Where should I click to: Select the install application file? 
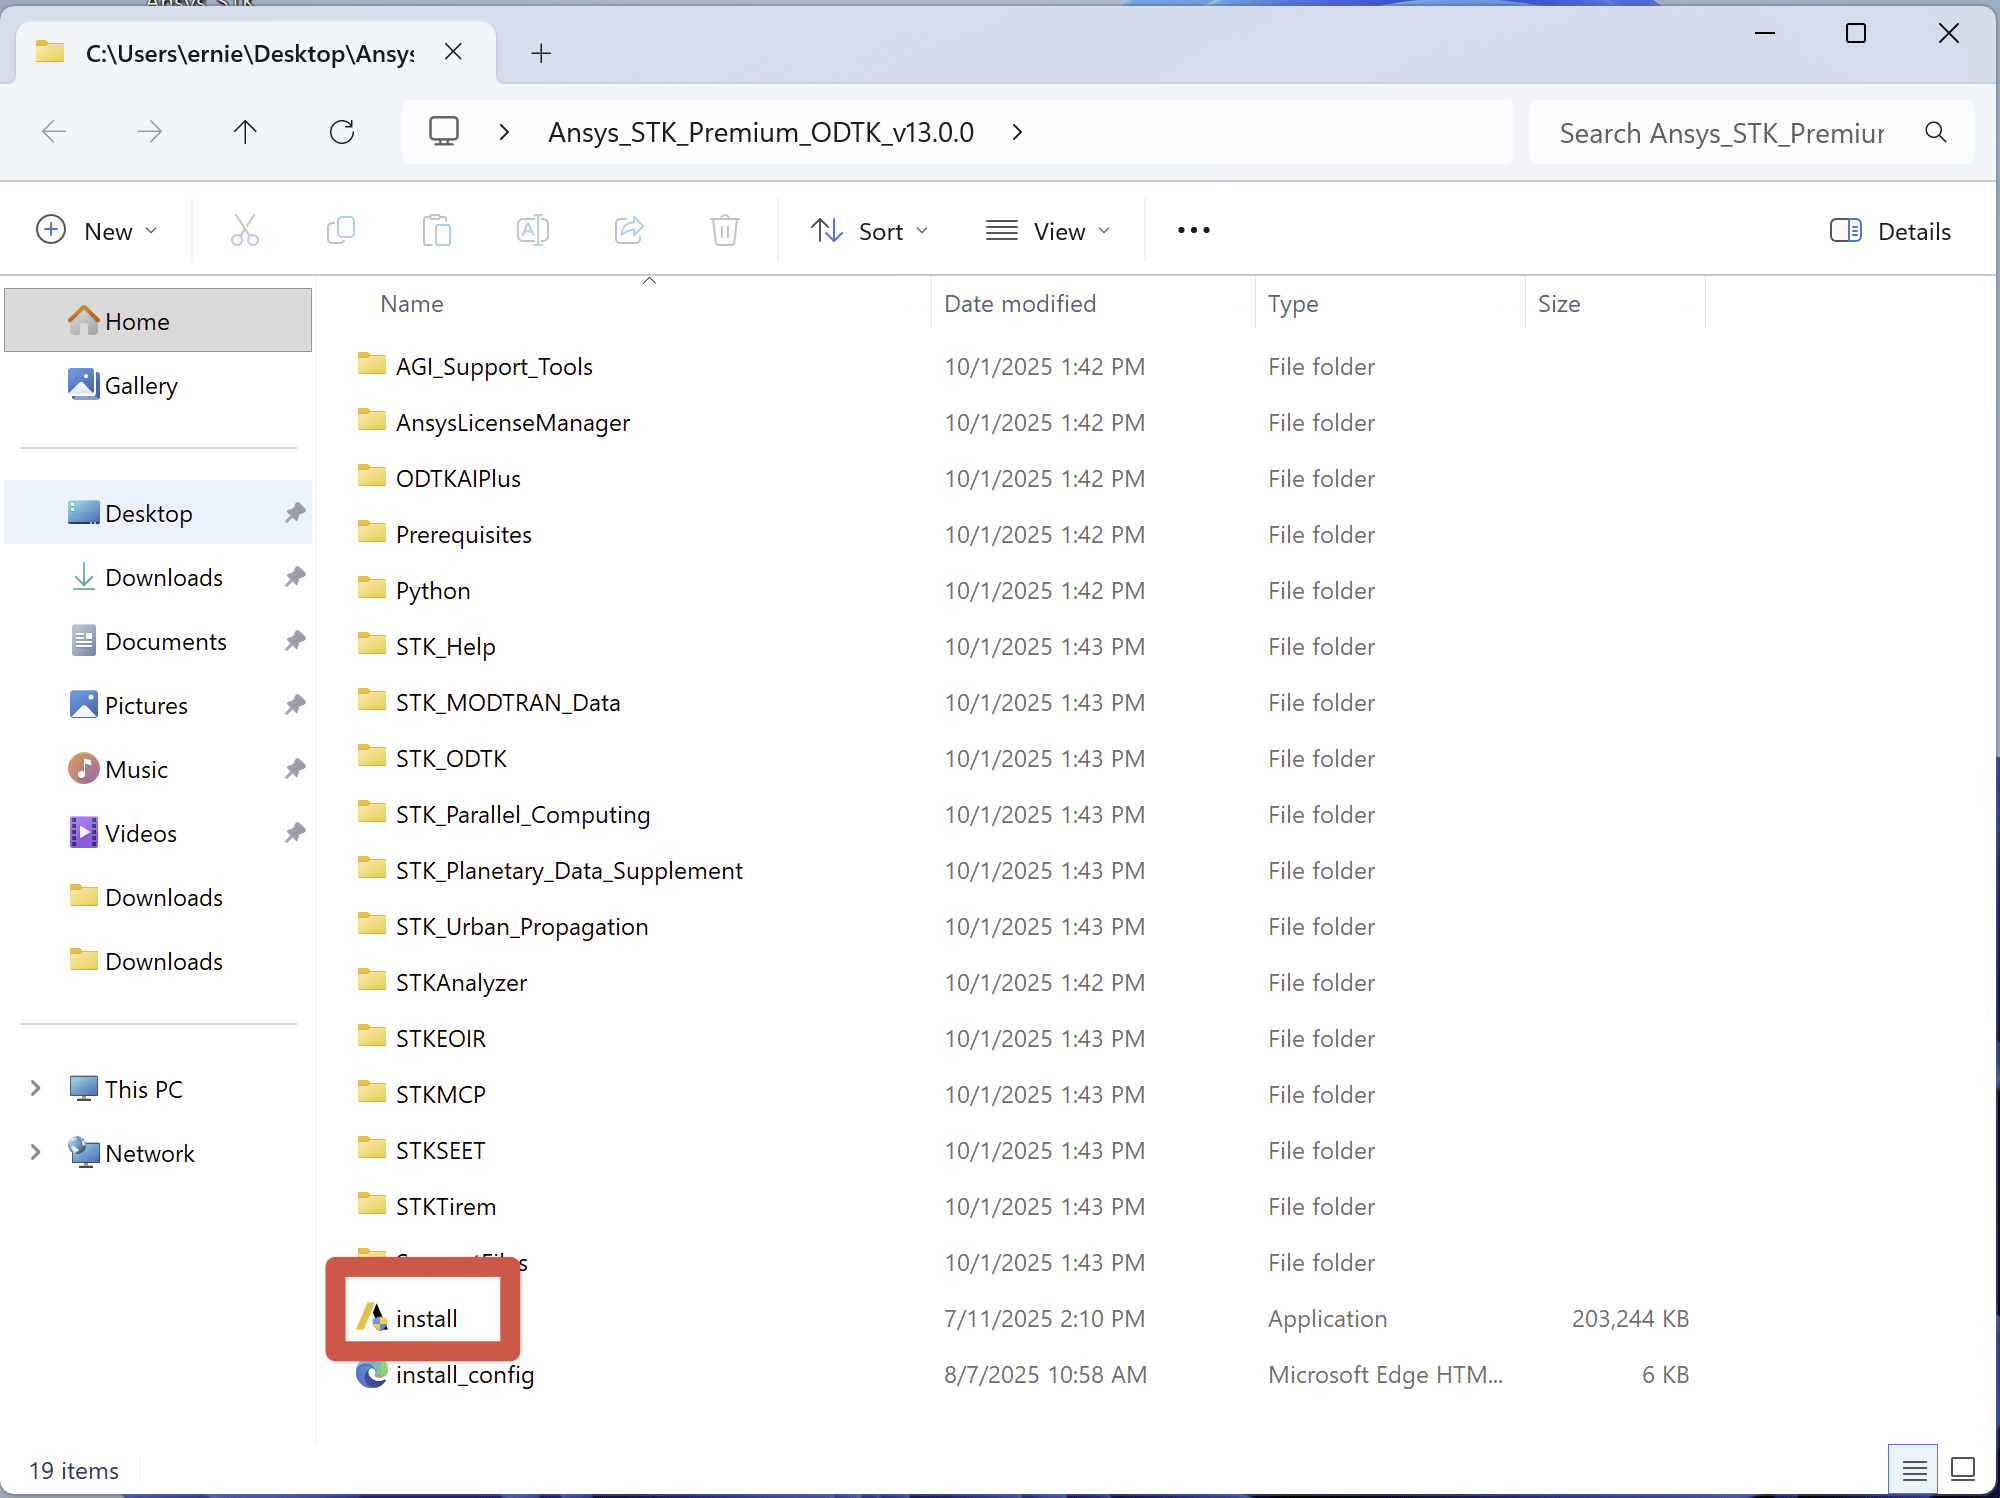[426, 1318]
